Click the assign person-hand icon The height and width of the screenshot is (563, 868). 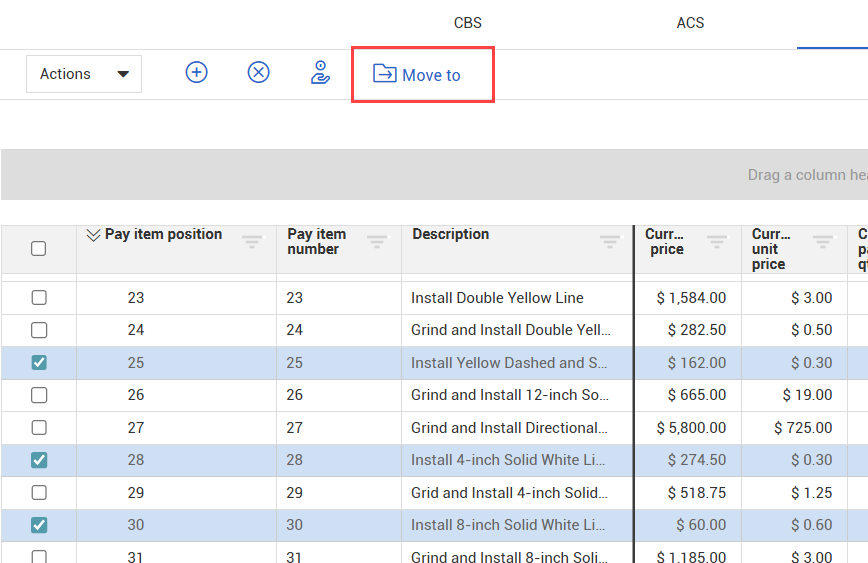click(x=320, y=73)
